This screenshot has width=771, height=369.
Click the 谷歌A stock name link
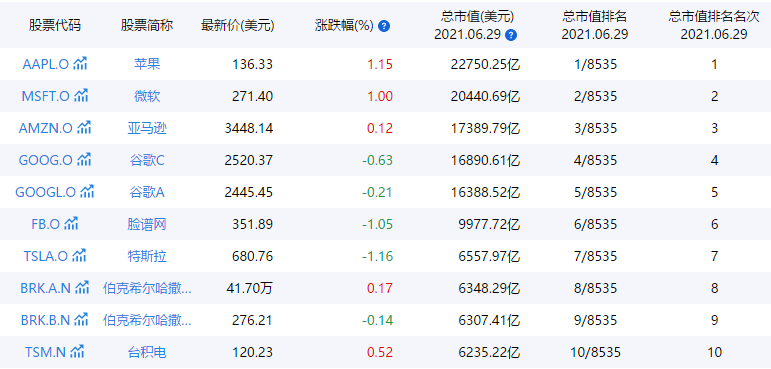coord(147,192)
